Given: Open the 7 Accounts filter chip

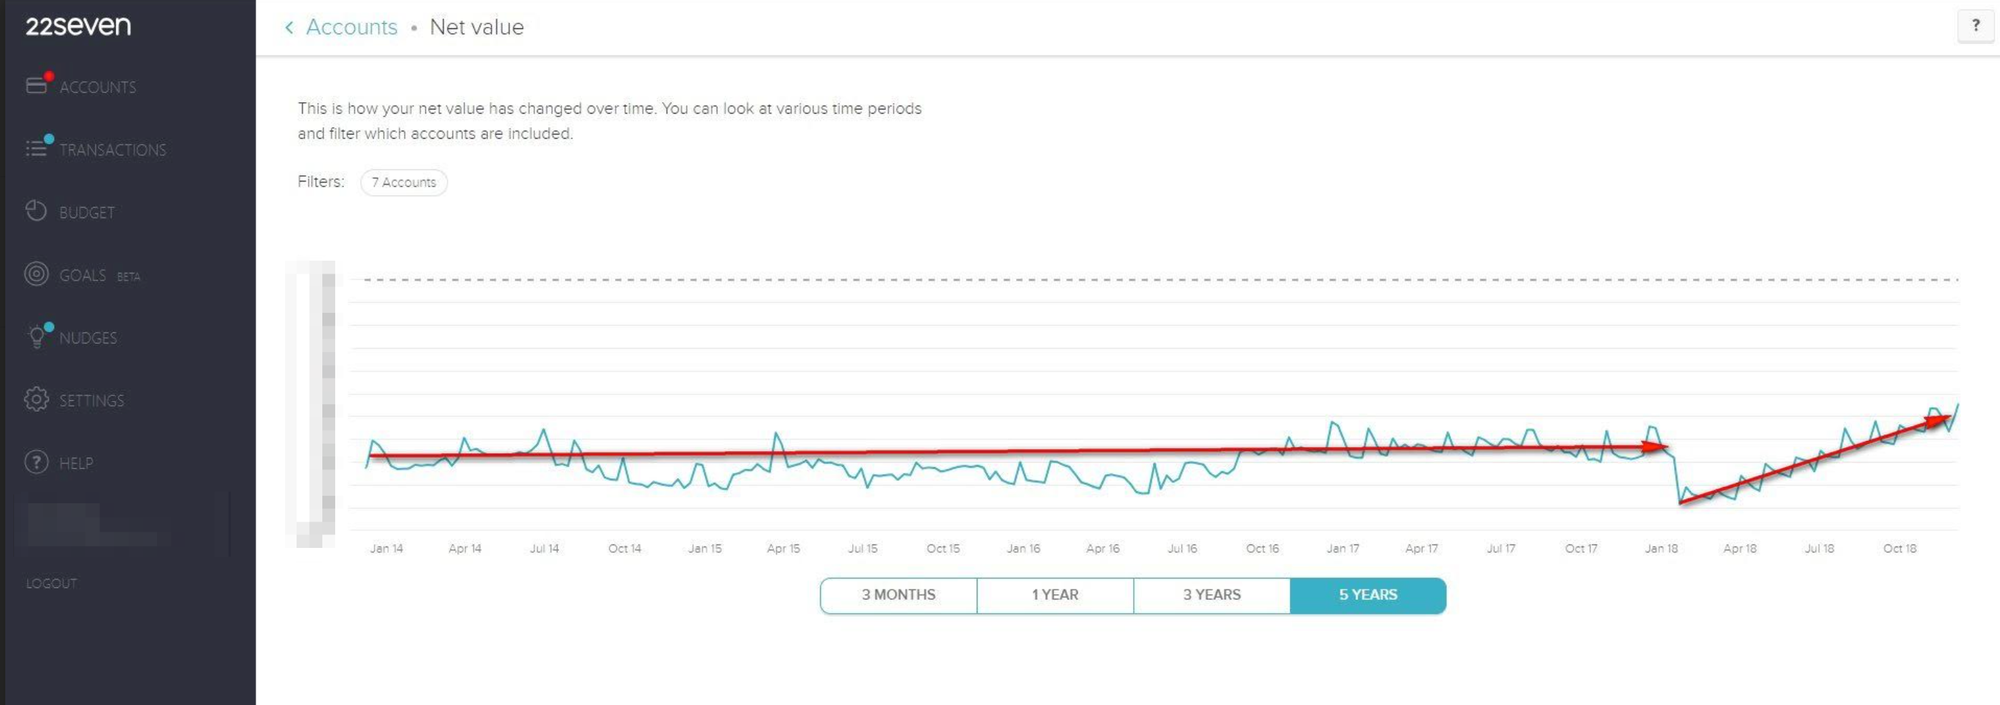Looking at the screenshot, I should tap(403, 182).
